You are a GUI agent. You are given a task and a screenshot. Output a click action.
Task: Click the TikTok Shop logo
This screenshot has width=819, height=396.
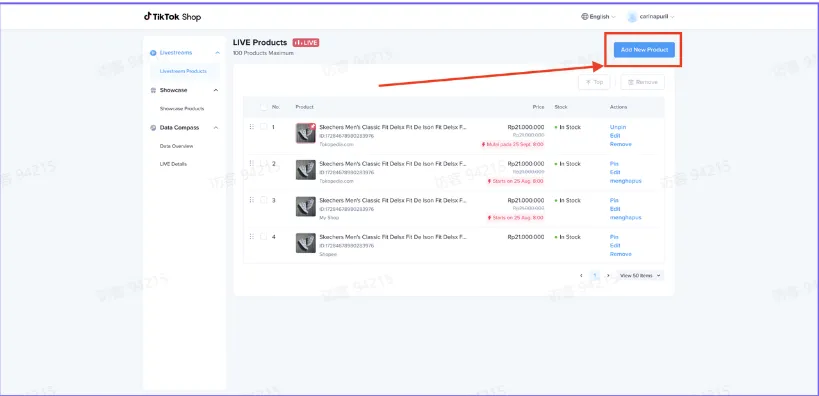pyautogui.click(x=172, y=17)
